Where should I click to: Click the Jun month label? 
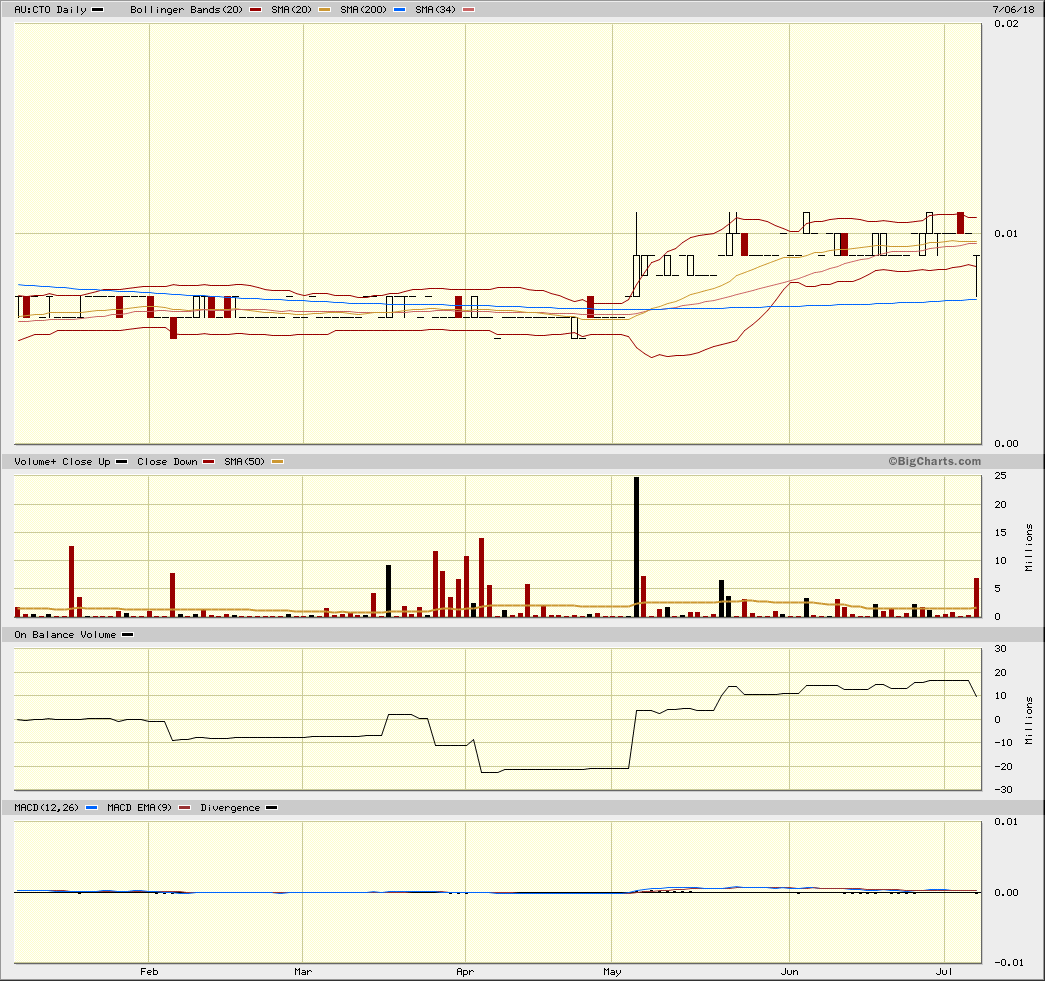pyautogui.click(x=790, y=972)
